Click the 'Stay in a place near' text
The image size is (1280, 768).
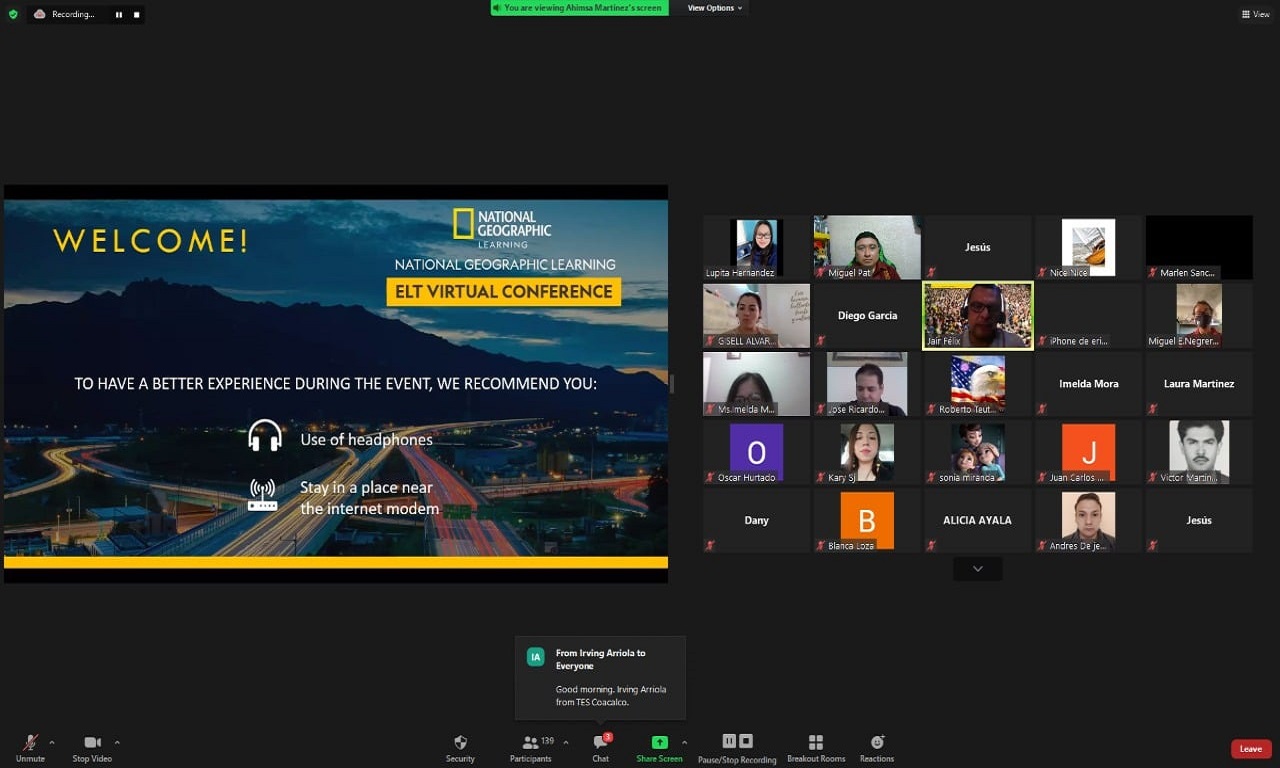(x=366, y=488)
